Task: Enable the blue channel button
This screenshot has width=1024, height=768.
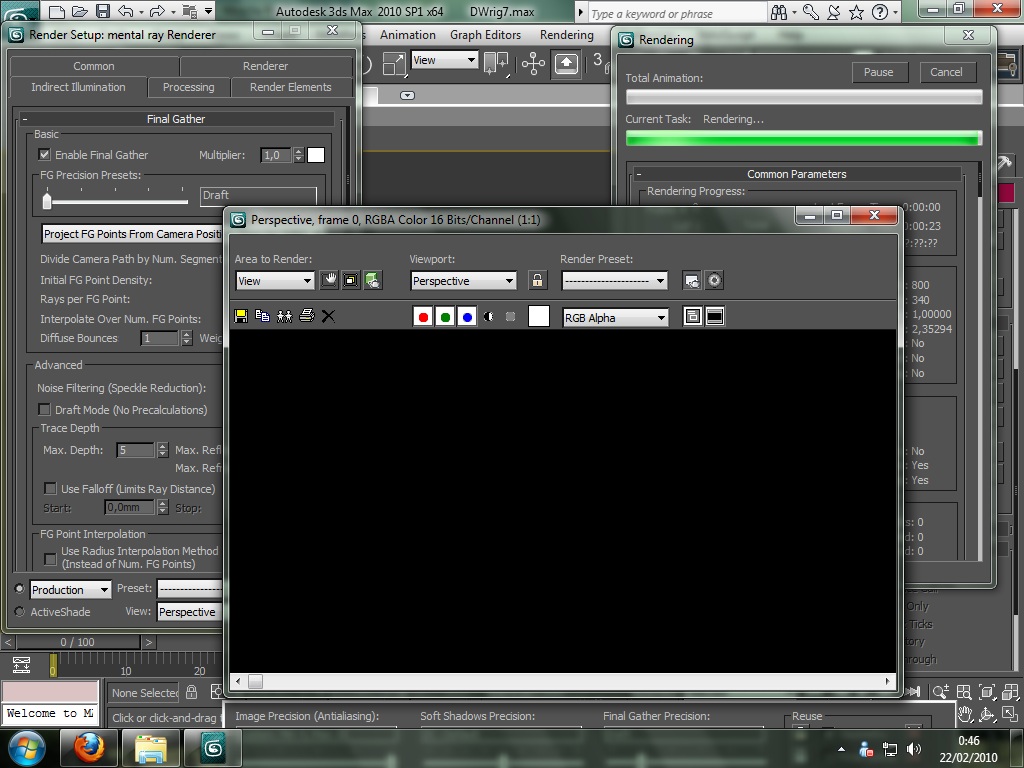Action: click(x=467, y=317)
